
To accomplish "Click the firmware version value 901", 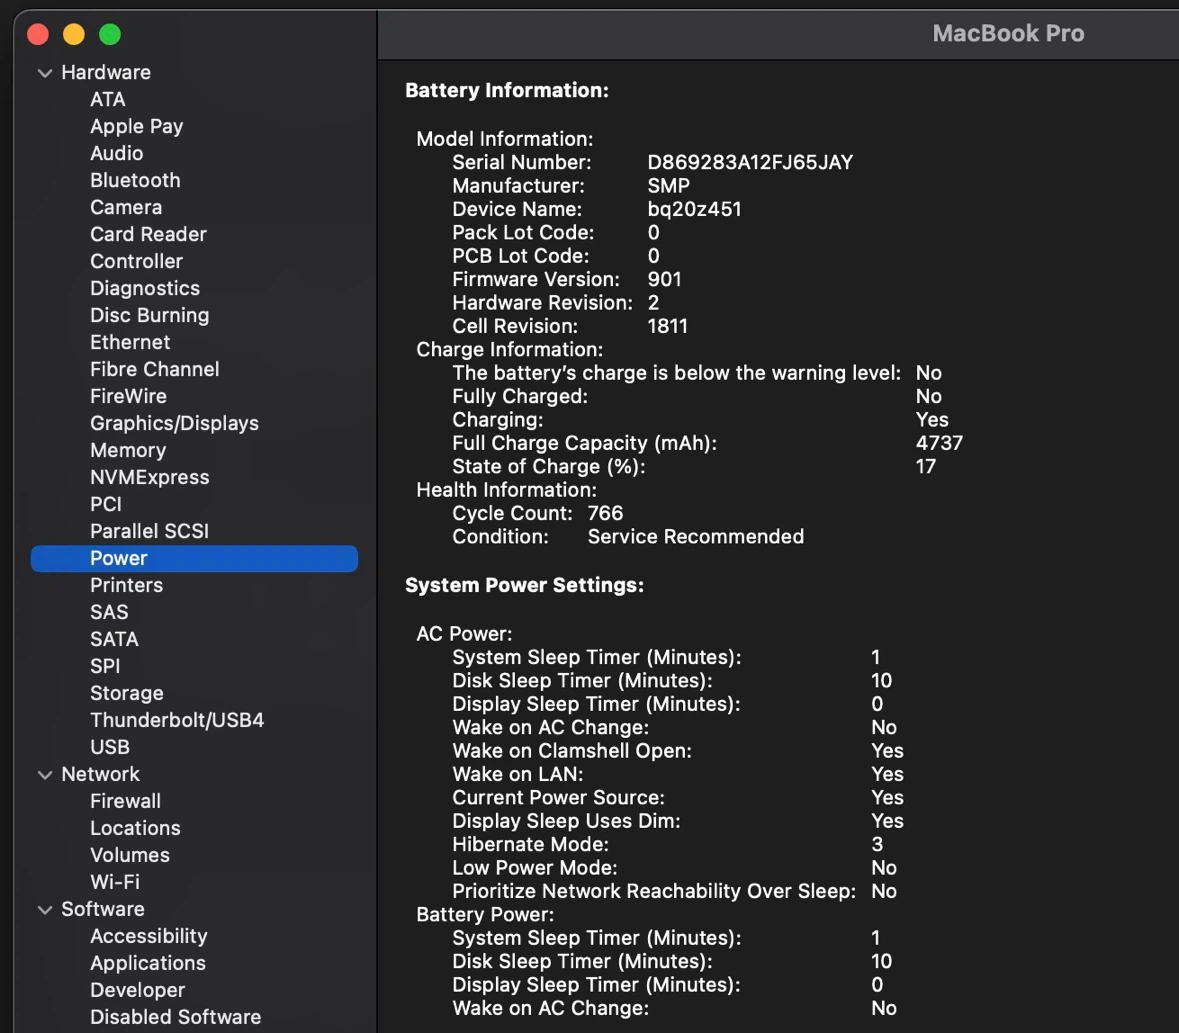I will click(x=665, y=280).
